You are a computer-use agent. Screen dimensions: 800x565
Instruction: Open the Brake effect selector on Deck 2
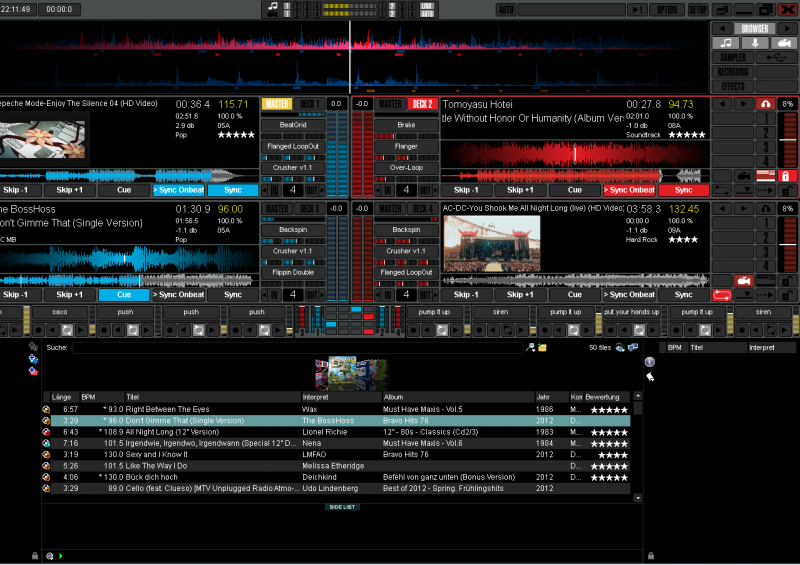[406, 125]
